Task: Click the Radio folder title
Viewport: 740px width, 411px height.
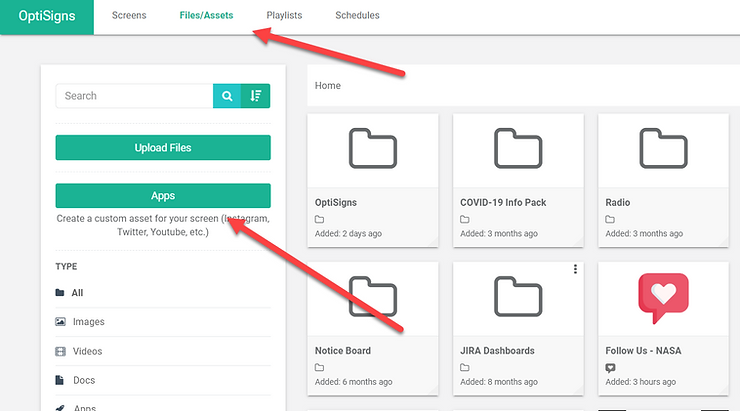Action: (x=618, y=202)
